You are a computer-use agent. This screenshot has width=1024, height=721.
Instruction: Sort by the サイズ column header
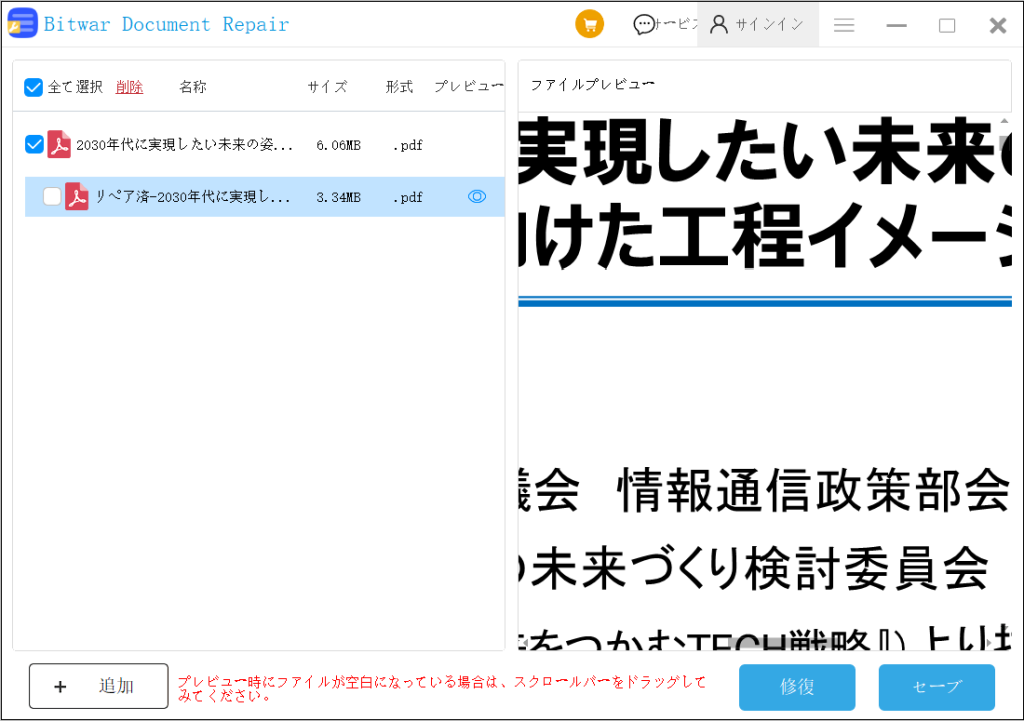coord(327,87)
